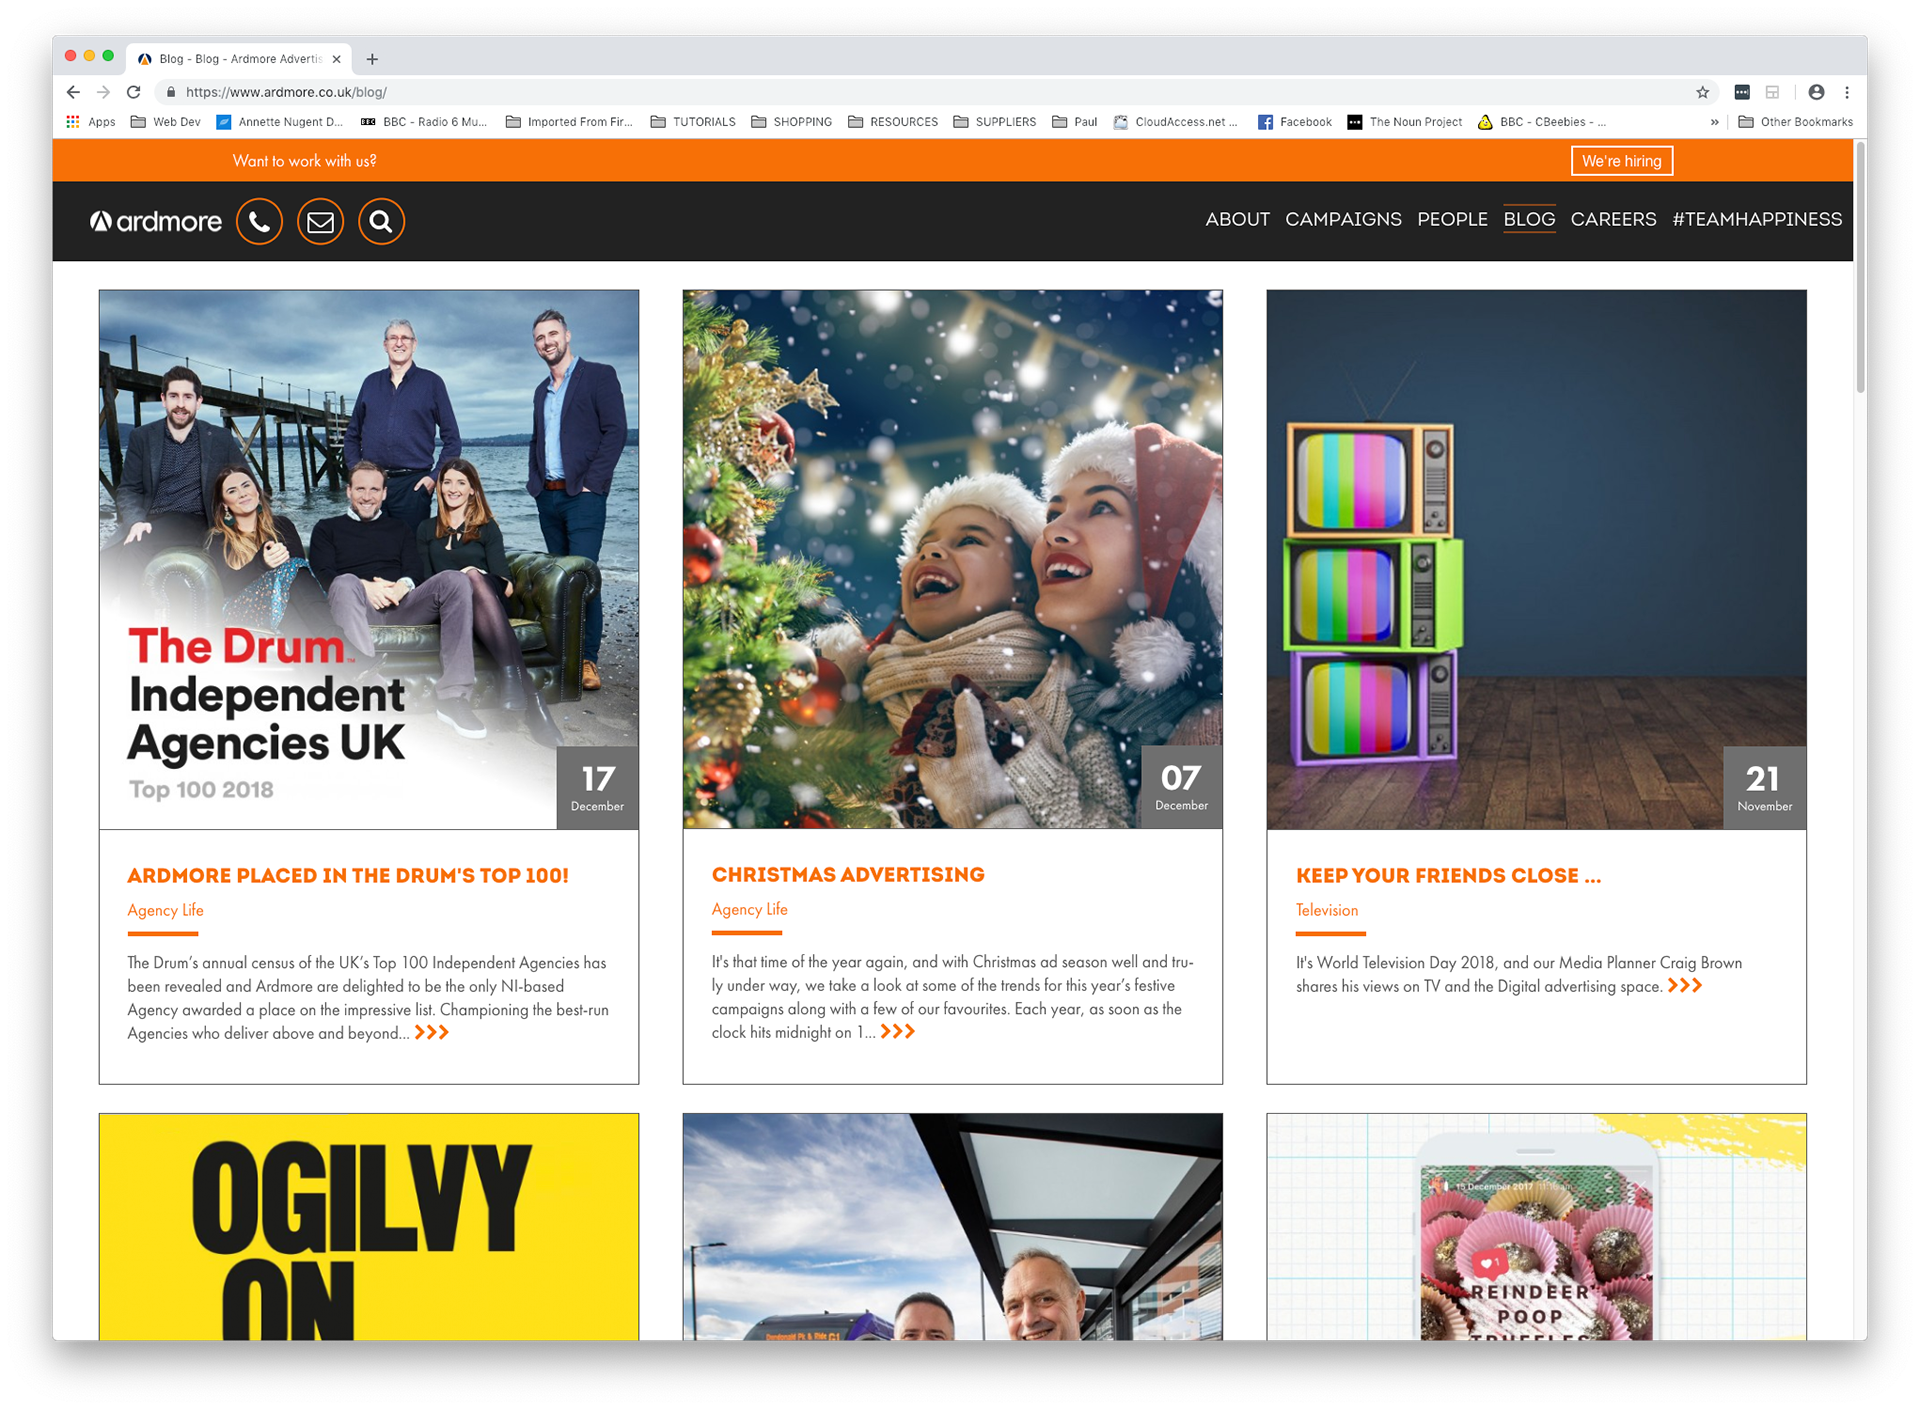Close the Blog - Ardmore tab
Screen dimensions: 1920x1410
pos(337,59)
